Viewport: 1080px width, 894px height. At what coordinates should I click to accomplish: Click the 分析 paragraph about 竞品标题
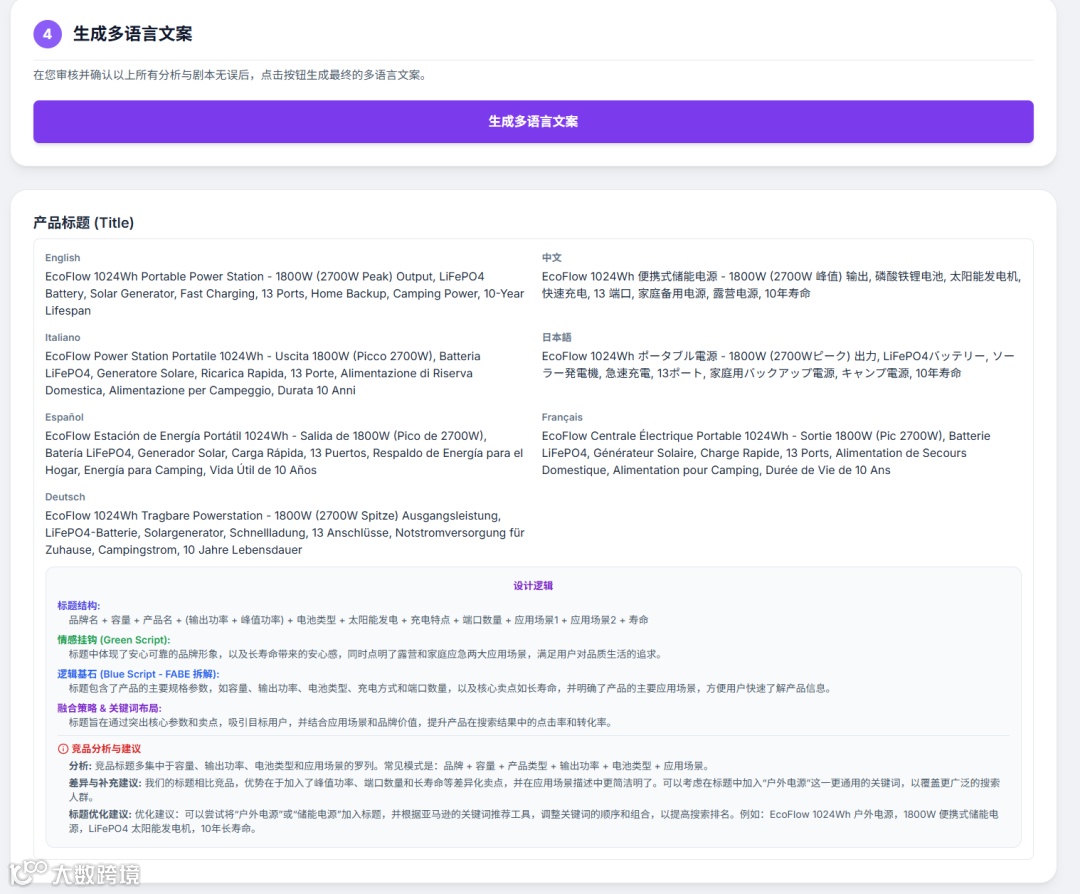(x=390, y=766)
